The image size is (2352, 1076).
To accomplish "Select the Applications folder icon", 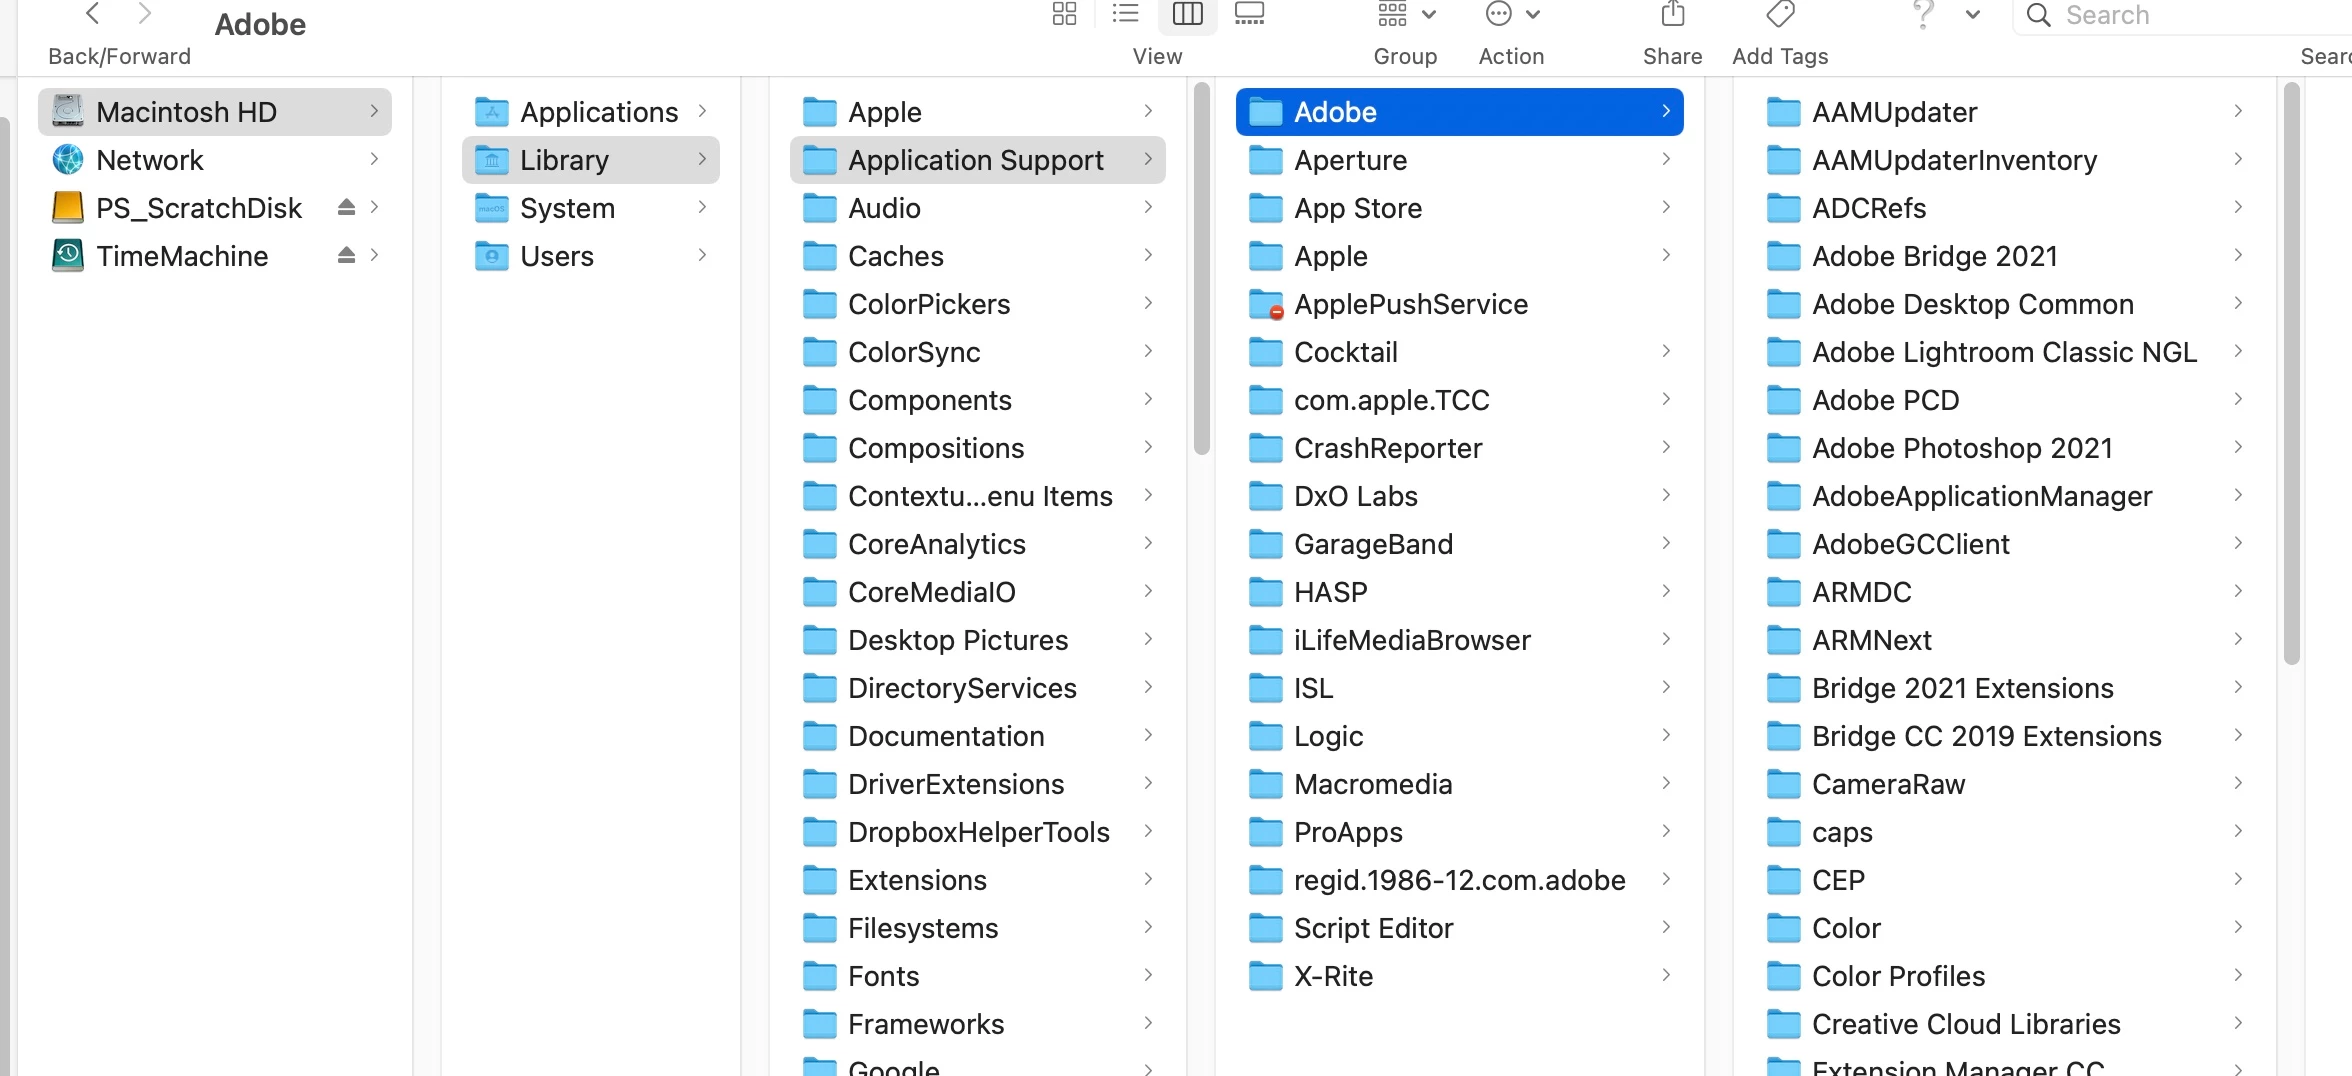I will [x=491, y=111].
